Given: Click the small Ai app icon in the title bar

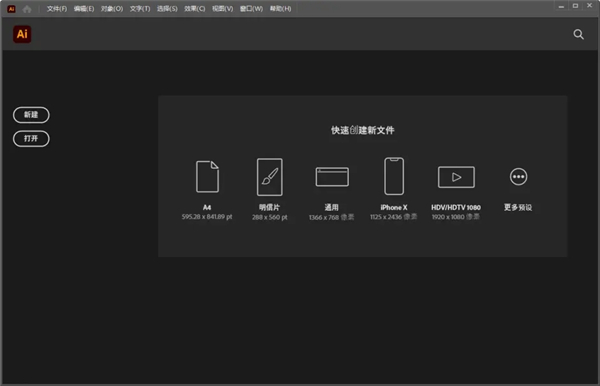Looking at the screenshot, I should coord(11,9).
